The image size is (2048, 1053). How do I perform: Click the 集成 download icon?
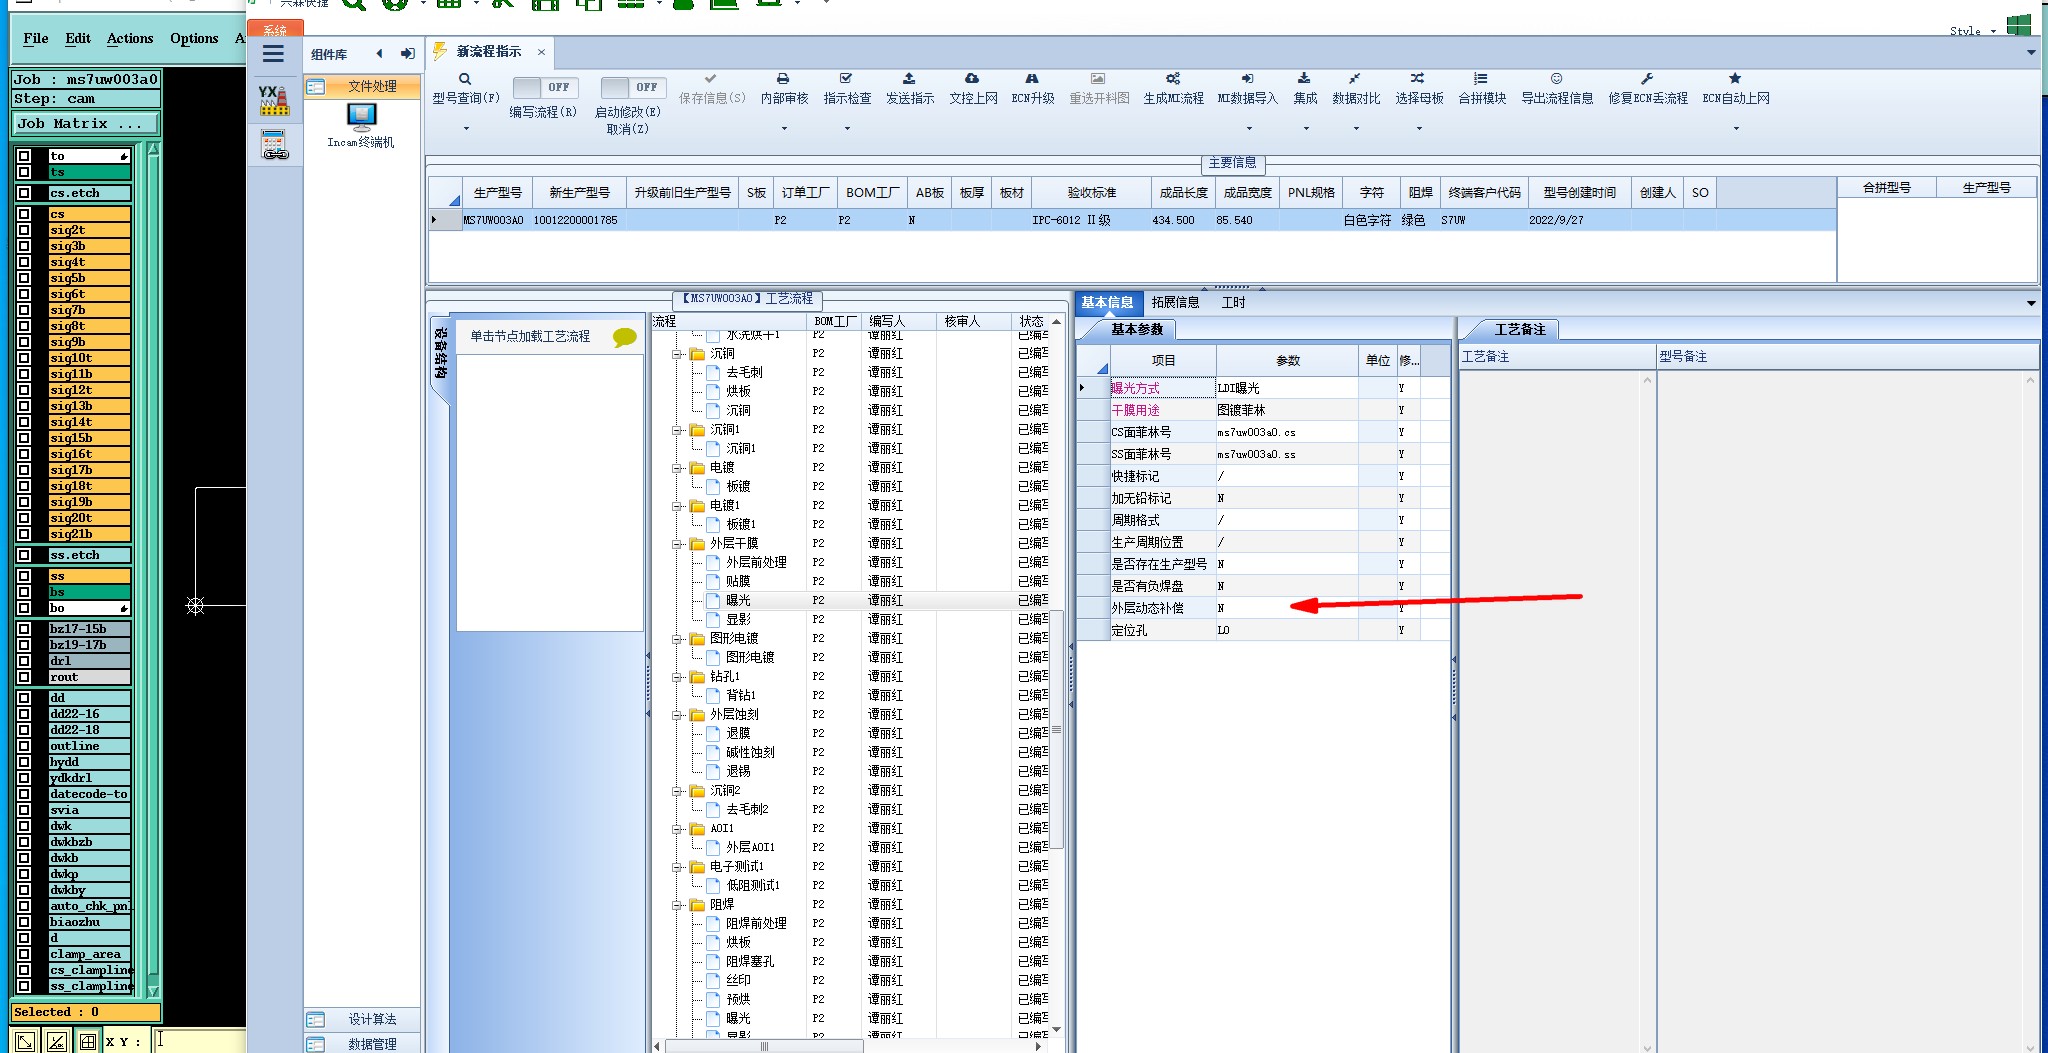(x=1304, y=79)
